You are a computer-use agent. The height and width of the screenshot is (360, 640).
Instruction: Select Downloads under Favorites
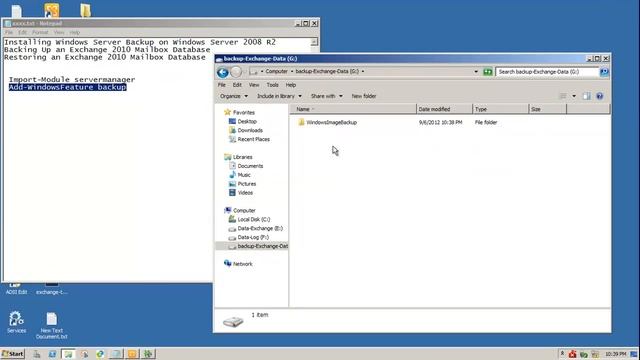(x=250, y=130)
